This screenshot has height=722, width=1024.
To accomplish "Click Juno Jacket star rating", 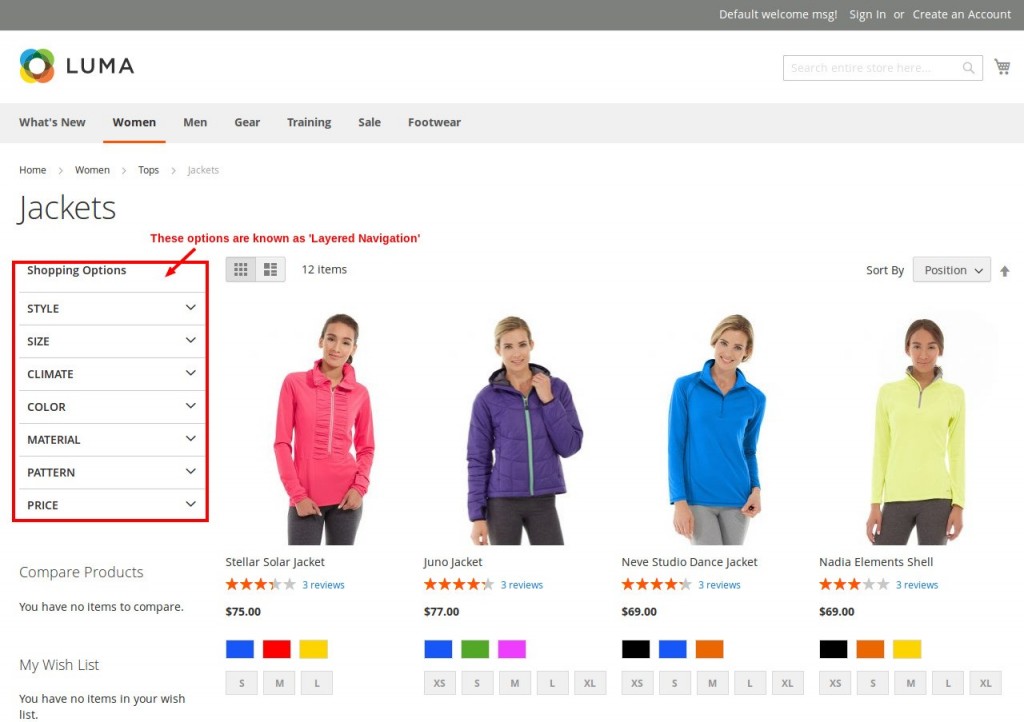I will point(458,585).
